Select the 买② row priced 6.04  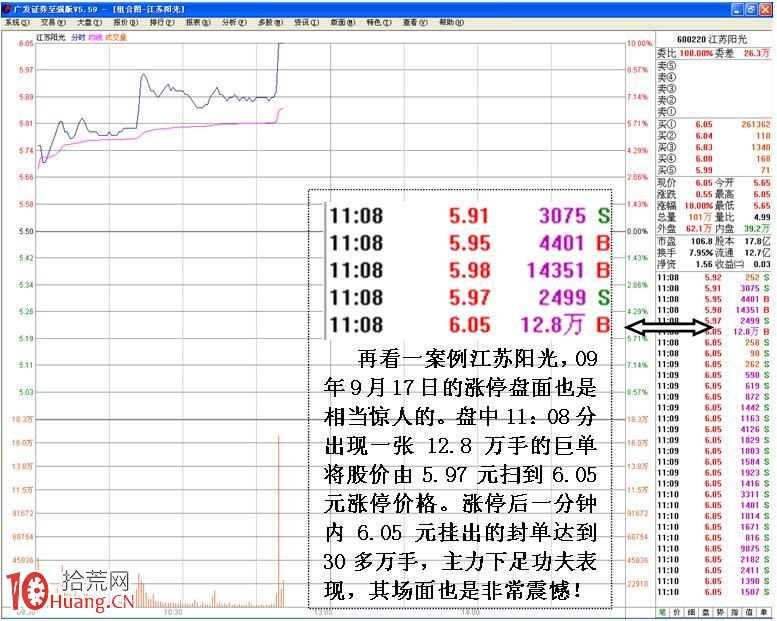[x=714, y=136]
